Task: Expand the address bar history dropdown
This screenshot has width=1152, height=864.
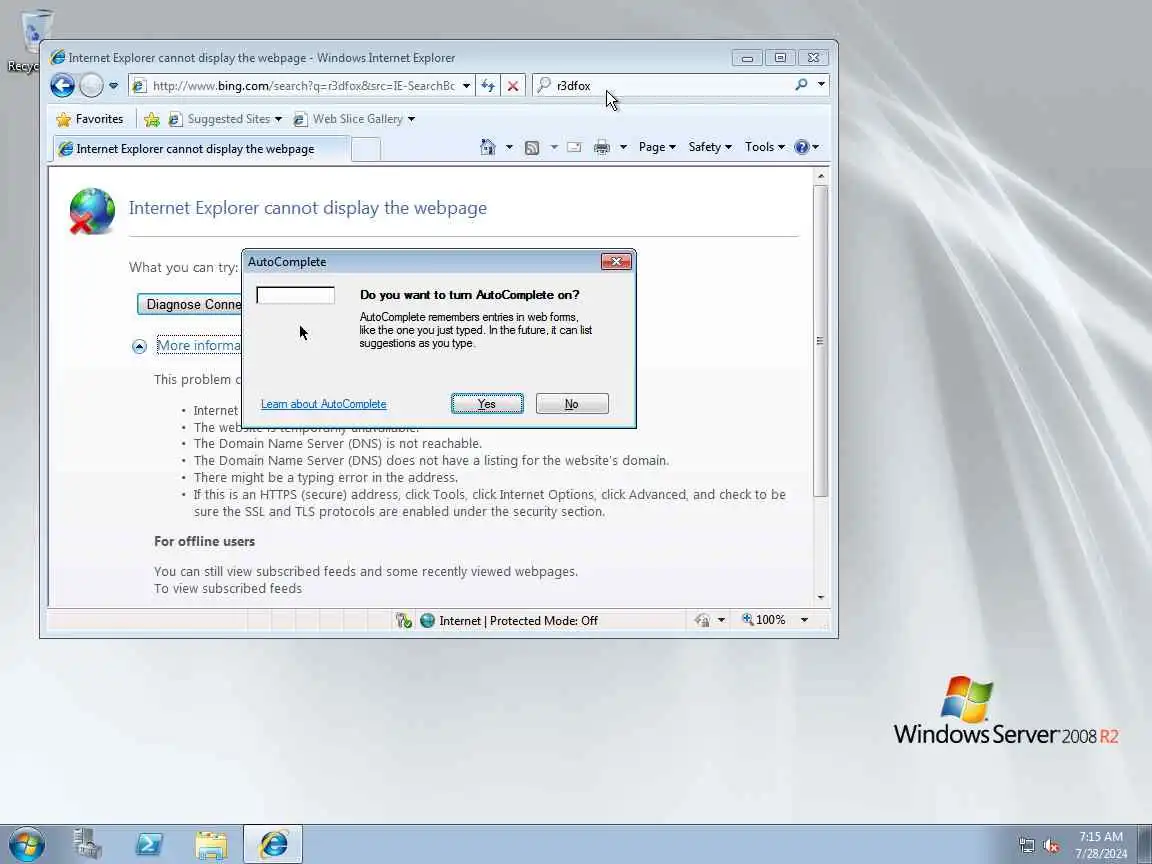Action: (467, 86)
